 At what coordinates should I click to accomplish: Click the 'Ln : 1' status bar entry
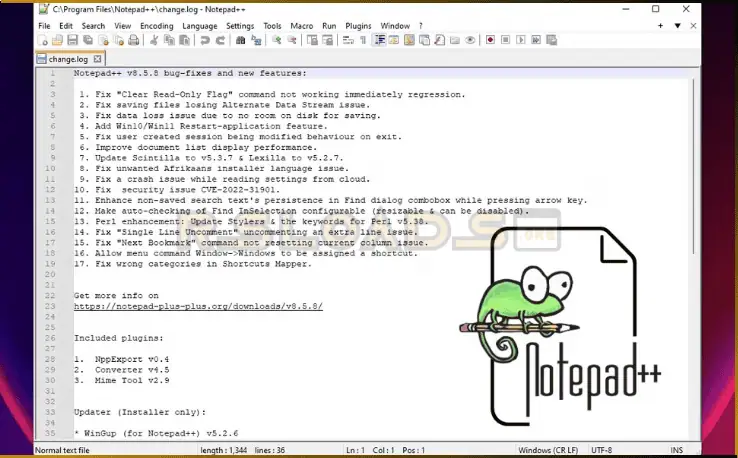click(355, 450)
